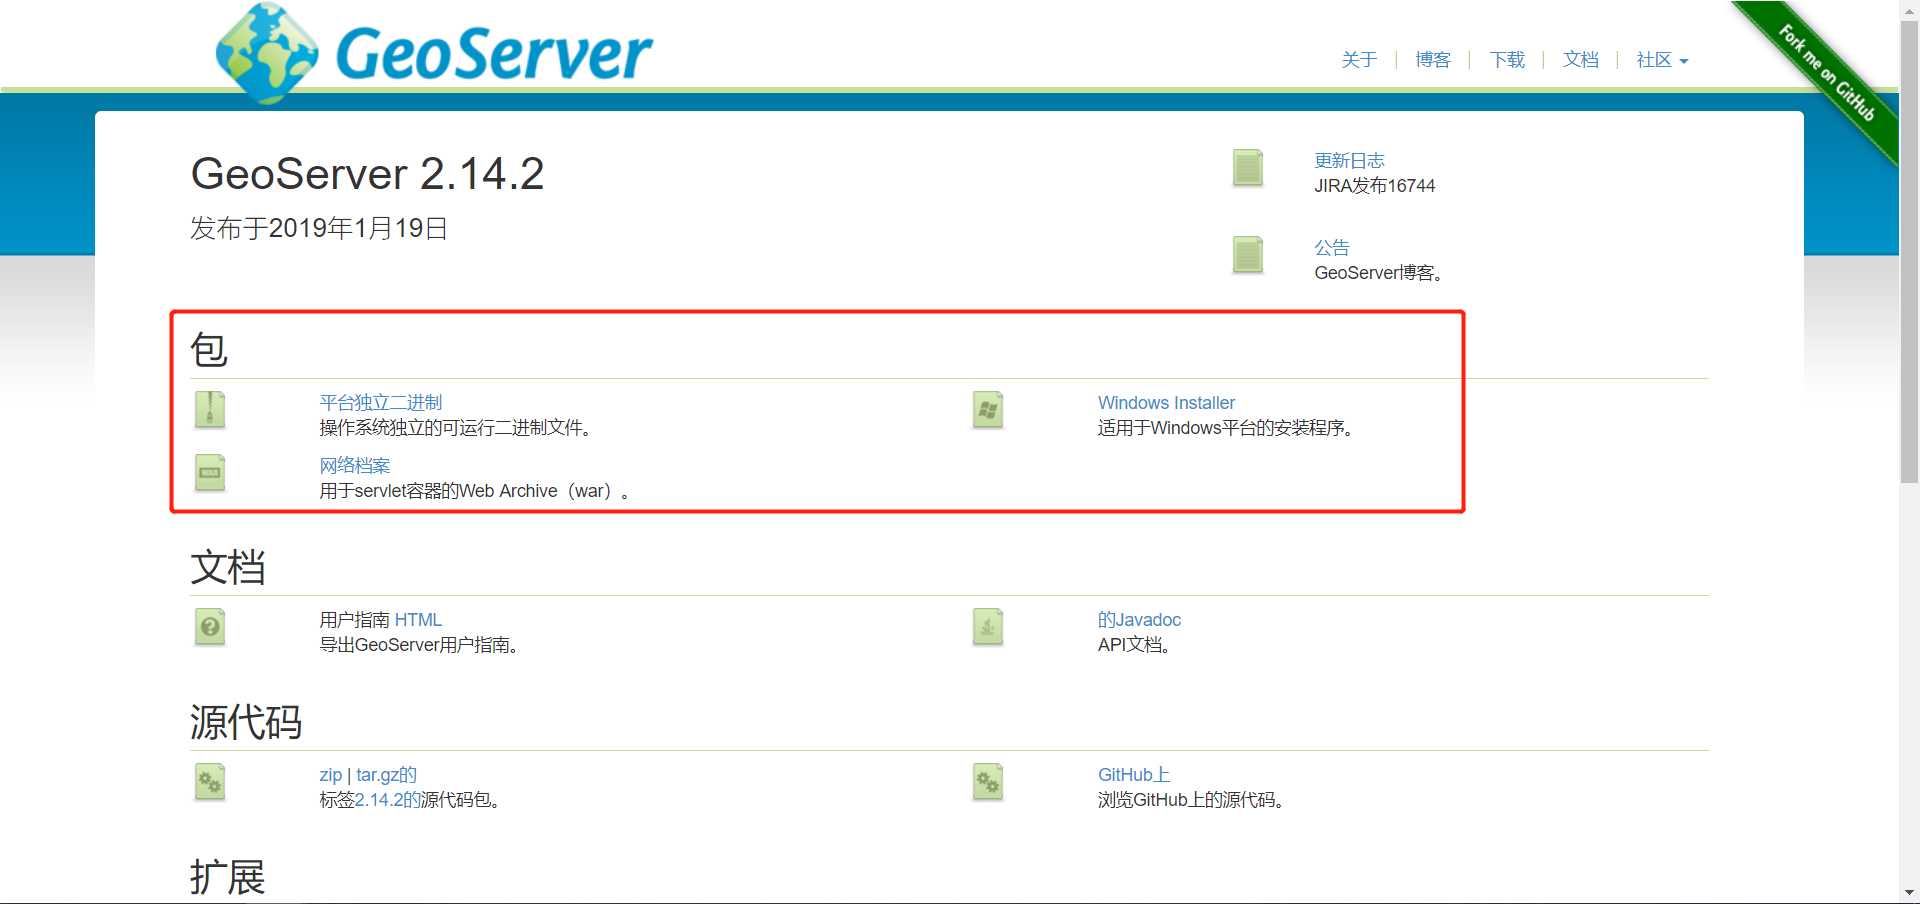This screenshot has width=1920, height=904.
Task: Click the text 适用于Windows平台的安装程序。
Action: 1227,428
